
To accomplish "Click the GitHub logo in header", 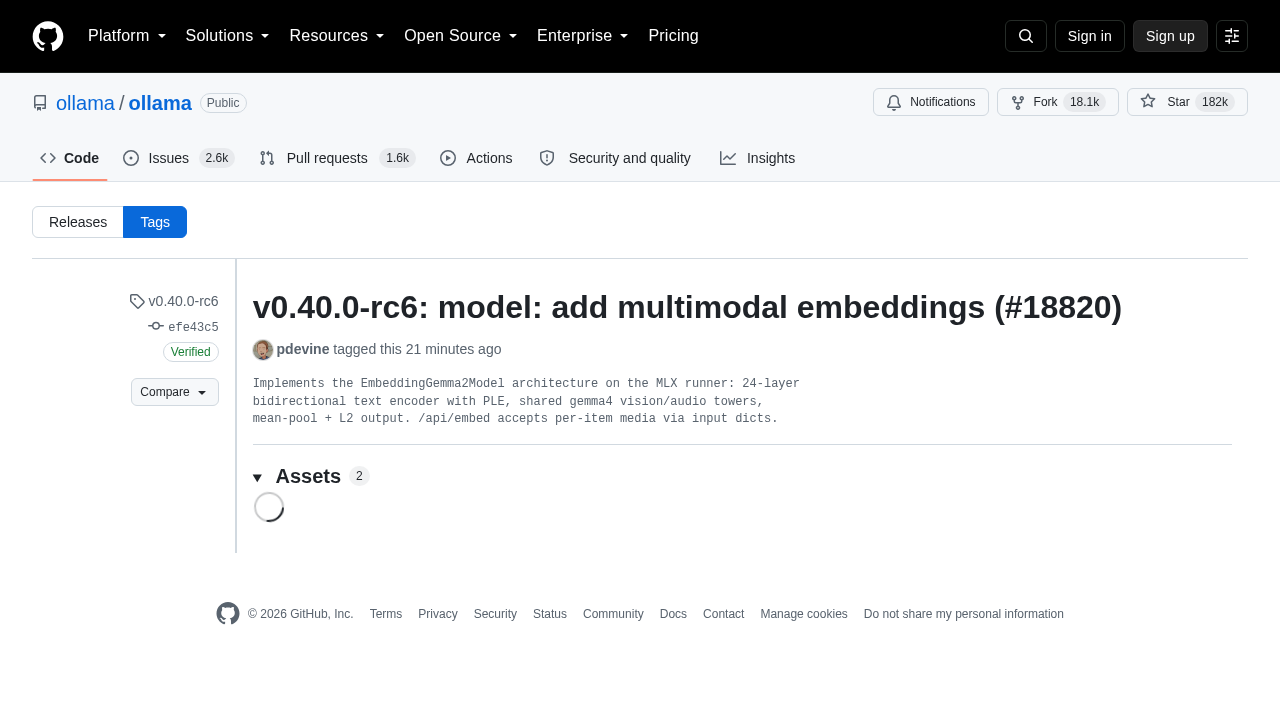I will pyautogui.click(x=48, y=36).
